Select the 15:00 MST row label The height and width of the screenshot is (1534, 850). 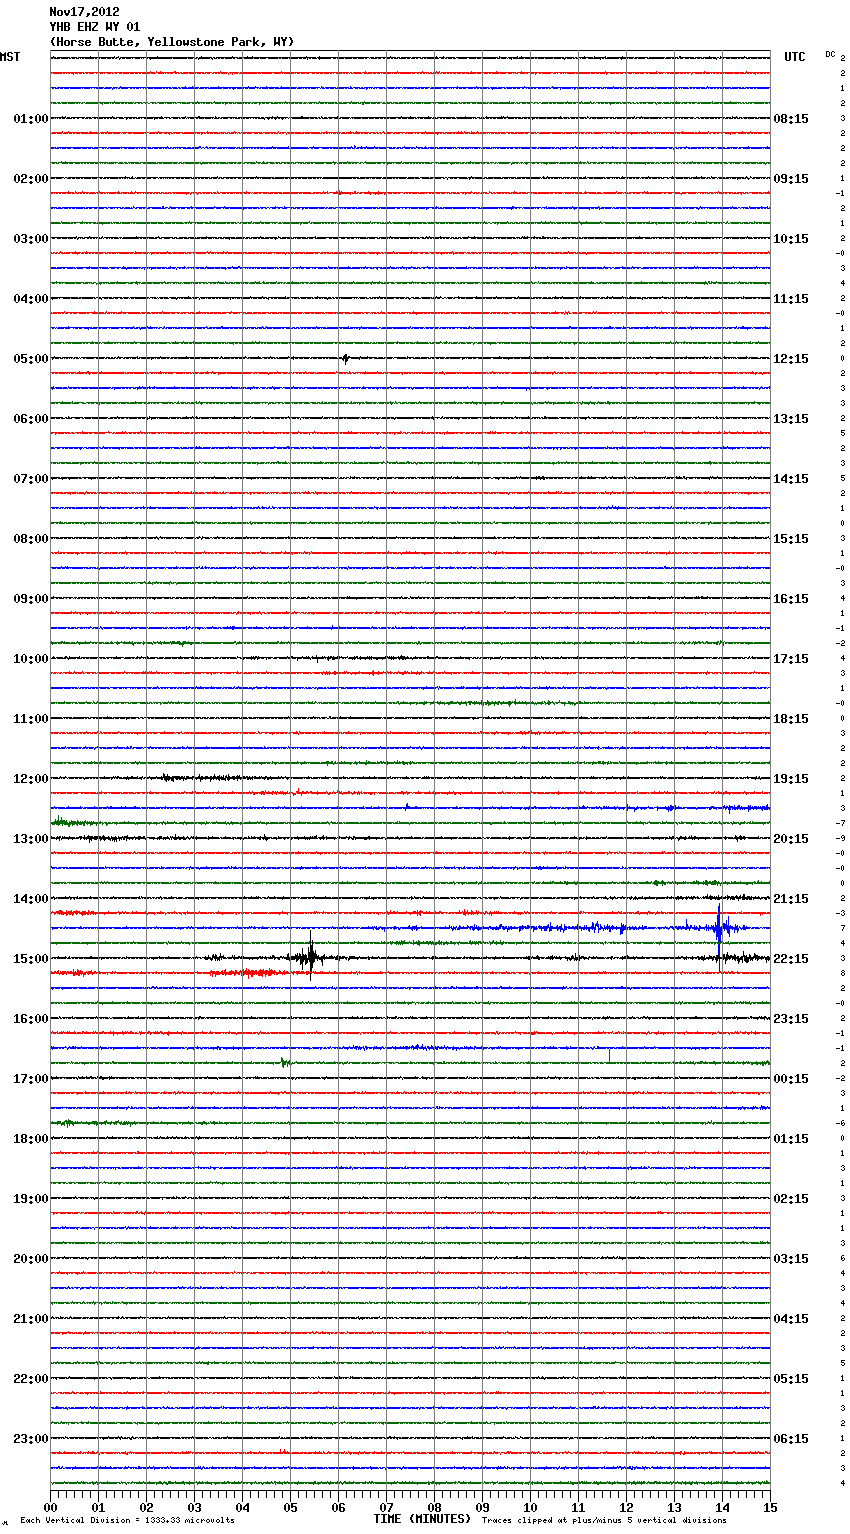(31, 959)
